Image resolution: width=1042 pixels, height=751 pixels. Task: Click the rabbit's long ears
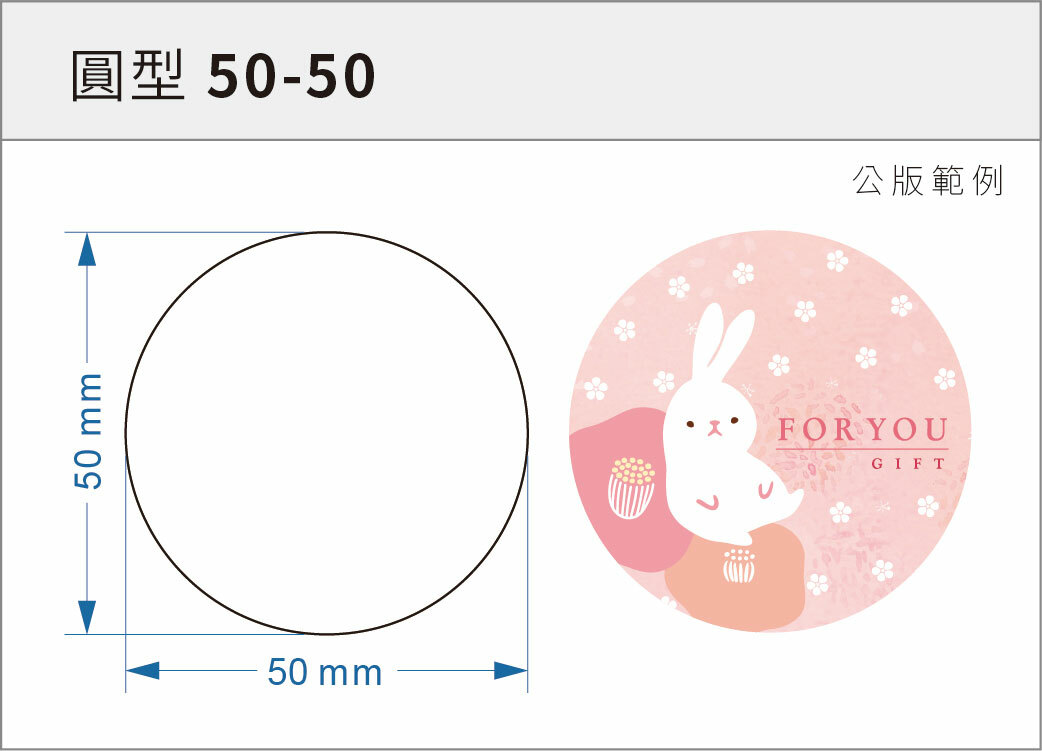coord(720,340)
